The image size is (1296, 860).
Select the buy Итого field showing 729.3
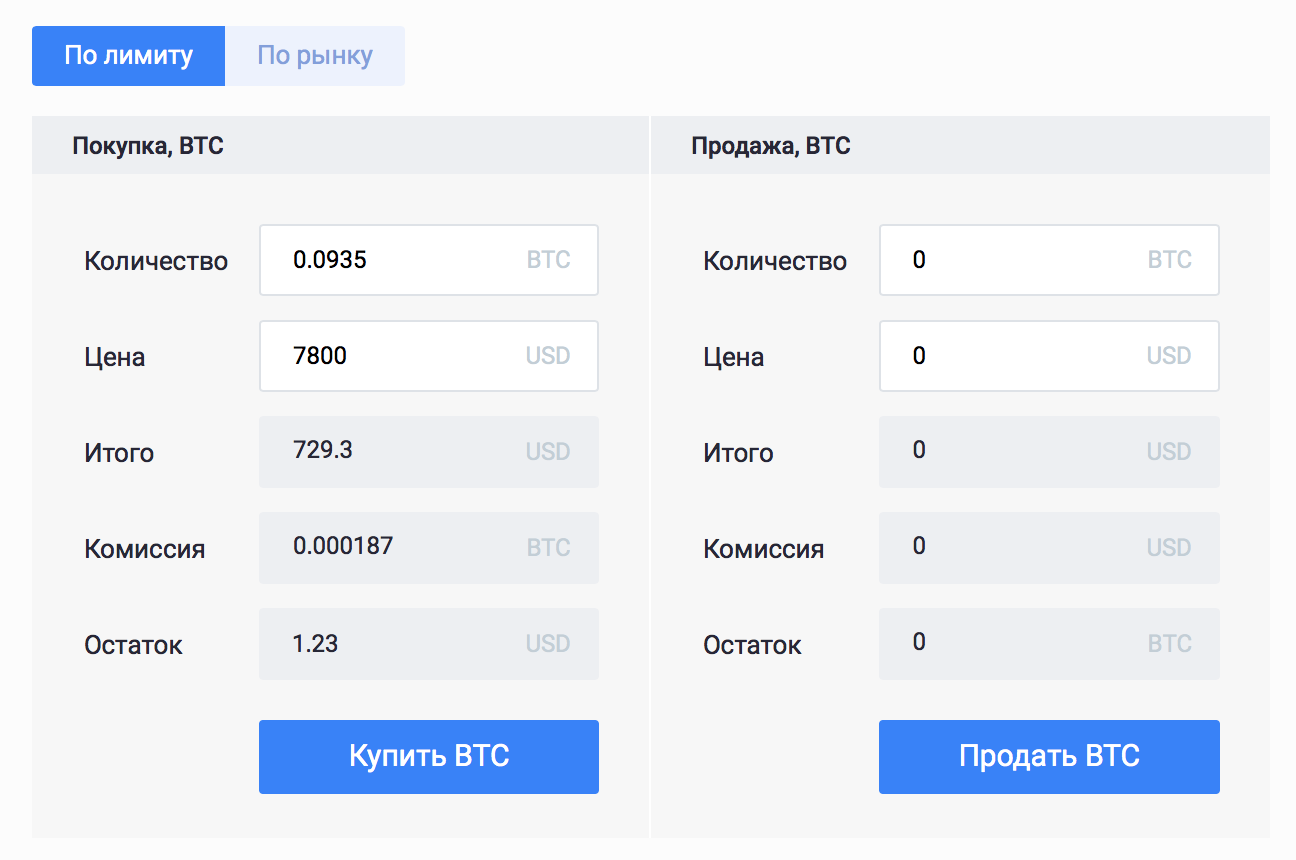pos(400,452)
